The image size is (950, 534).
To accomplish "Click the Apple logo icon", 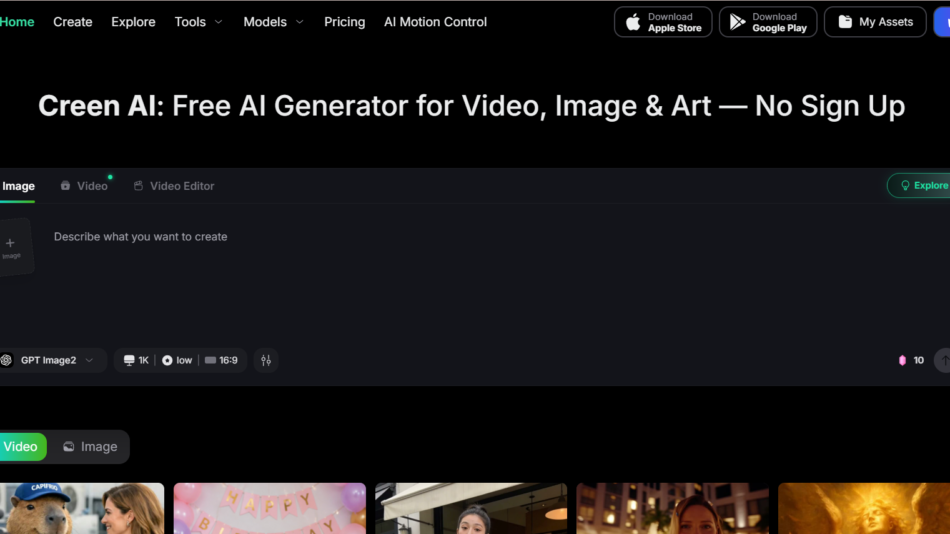I will [633, 22].
